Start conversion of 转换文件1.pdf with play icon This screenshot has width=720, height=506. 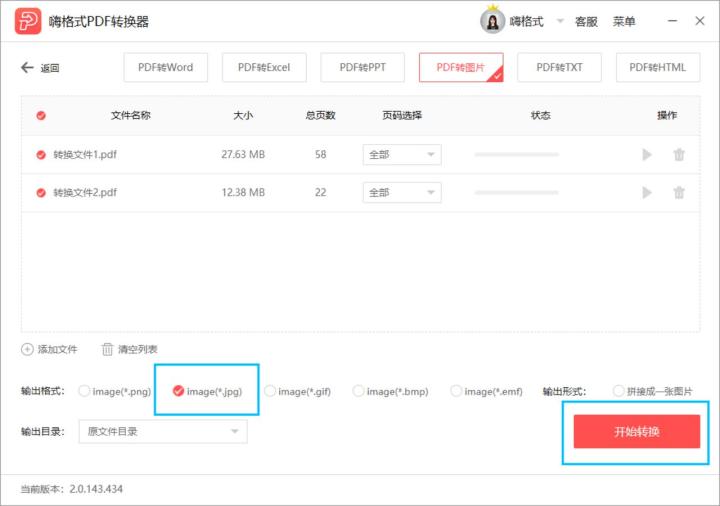pyautogui.click(x=647, y=155)
